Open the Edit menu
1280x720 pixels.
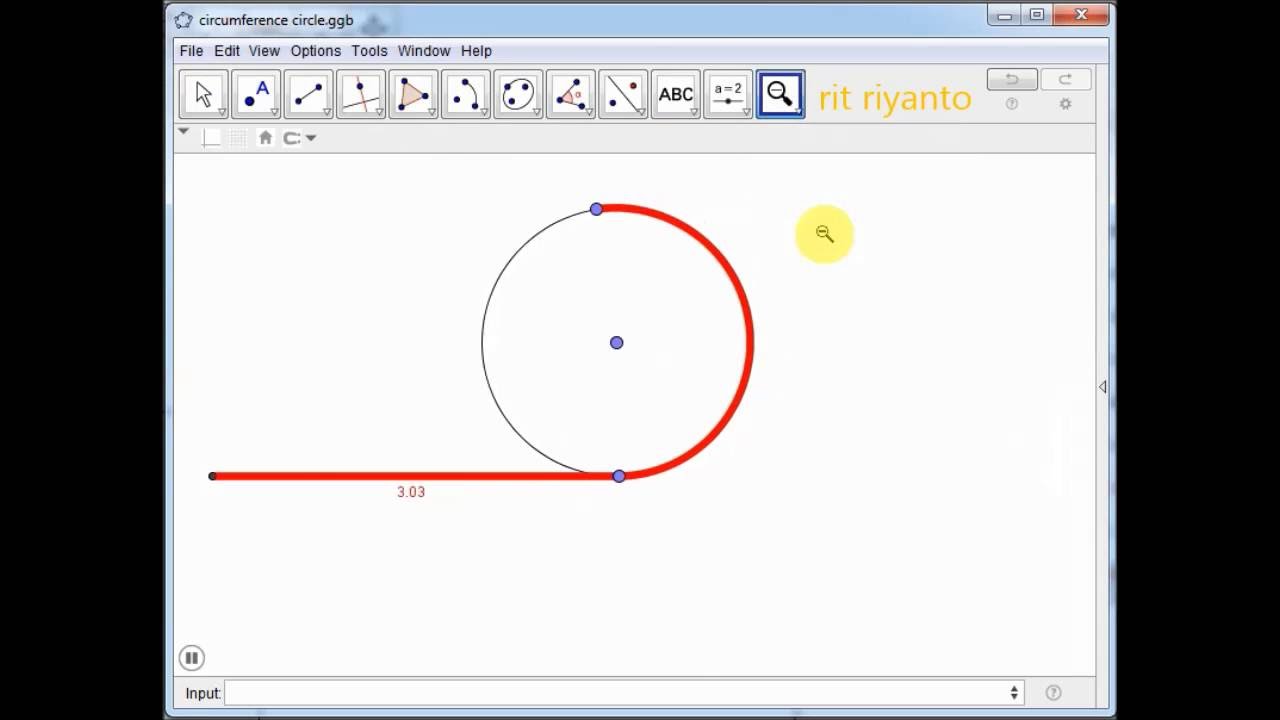pyautogui.click(x=227, y=51)
